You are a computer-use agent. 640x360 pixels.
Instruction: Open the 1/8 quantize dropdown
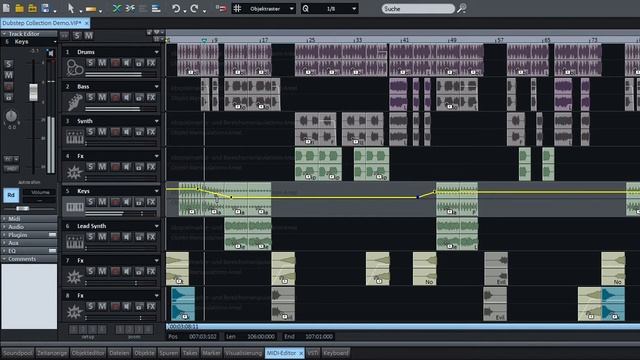[x=354, y=9]
